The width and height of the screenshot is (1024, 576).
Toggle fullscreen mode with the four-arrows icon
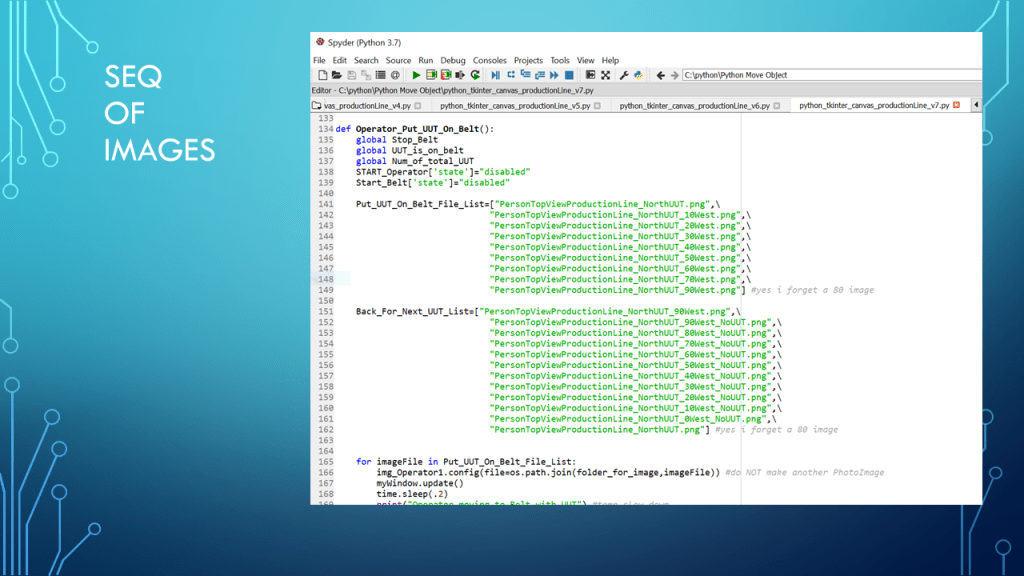tap(605, 75)
